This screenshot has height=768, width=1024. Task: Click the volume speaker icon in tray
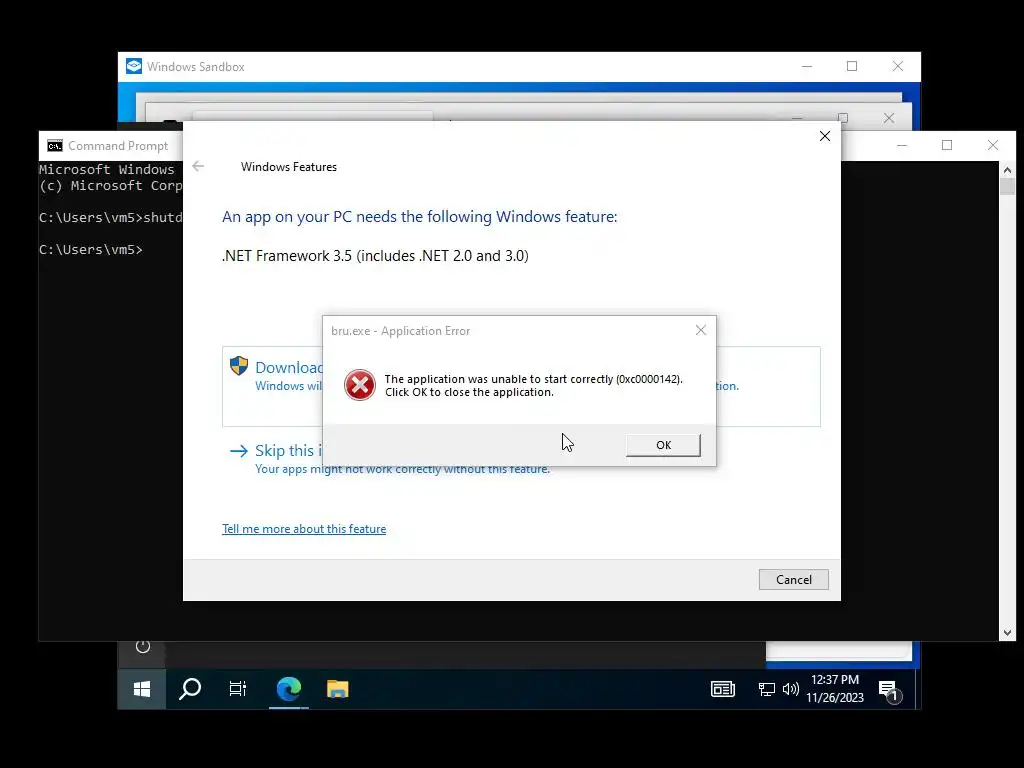click(790, 689)
